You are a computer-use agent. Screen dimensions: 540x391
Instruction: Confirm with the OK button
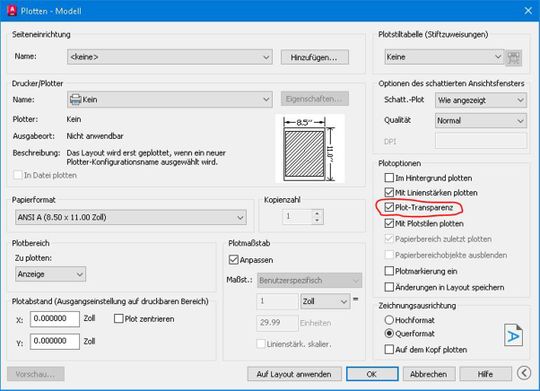(x=372, y=374)
